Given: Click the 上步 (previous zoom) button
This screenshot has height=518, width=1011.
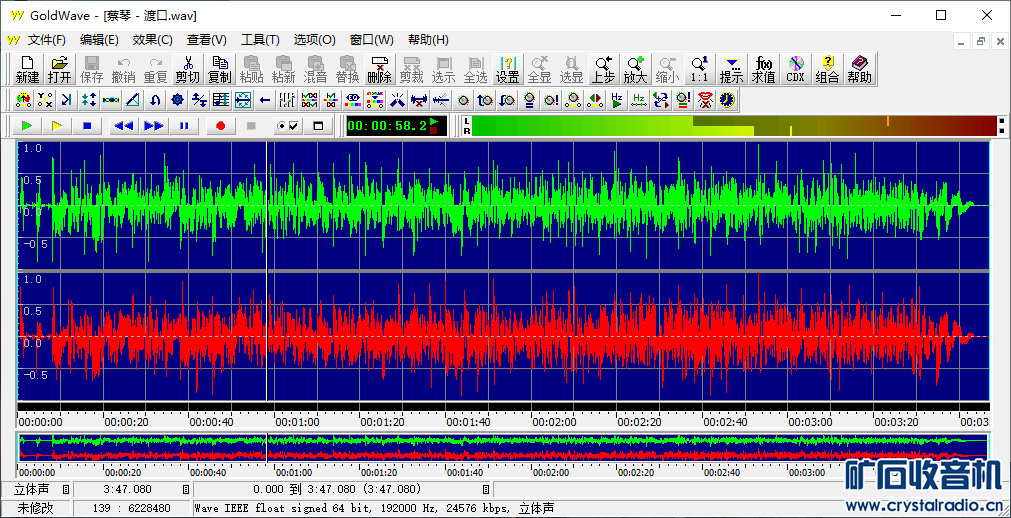Looking at the screenshot, I should pos(604,70).
